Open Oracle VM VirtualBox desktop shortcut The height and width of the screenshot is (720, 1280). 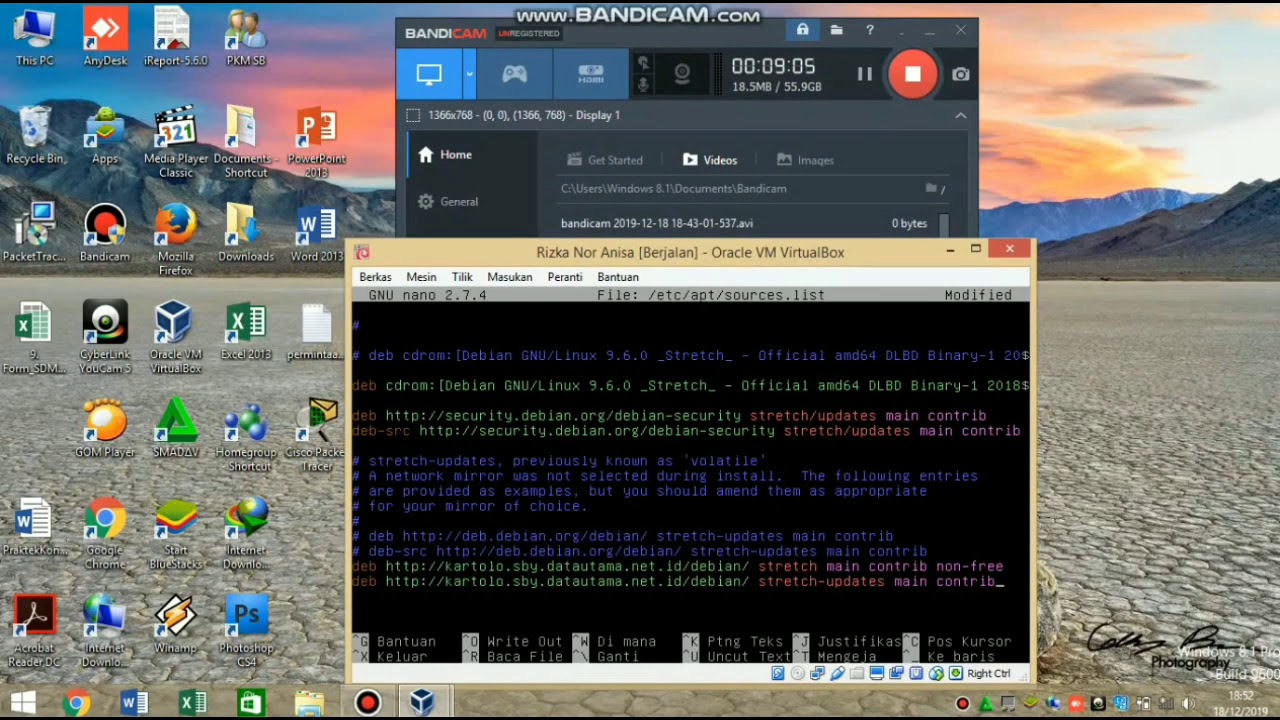coord(176,338)
